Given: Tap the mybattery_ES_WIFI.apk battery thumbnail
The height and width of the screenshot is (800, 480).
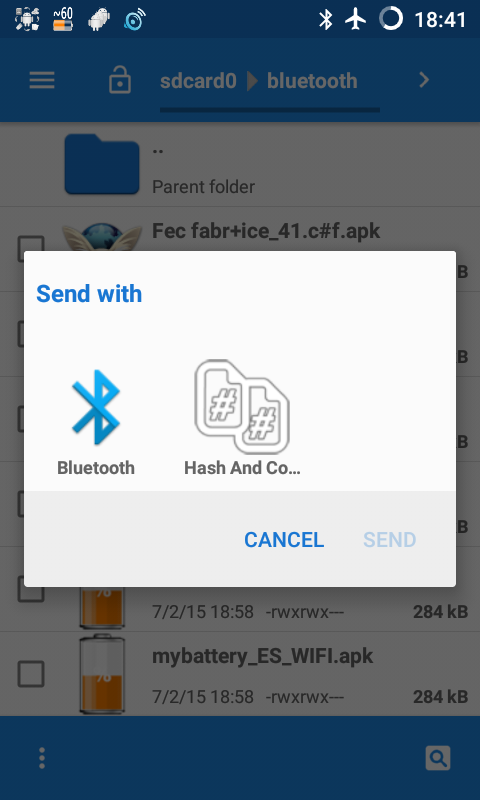Looking at the screenshot, I should click(102, 673).
